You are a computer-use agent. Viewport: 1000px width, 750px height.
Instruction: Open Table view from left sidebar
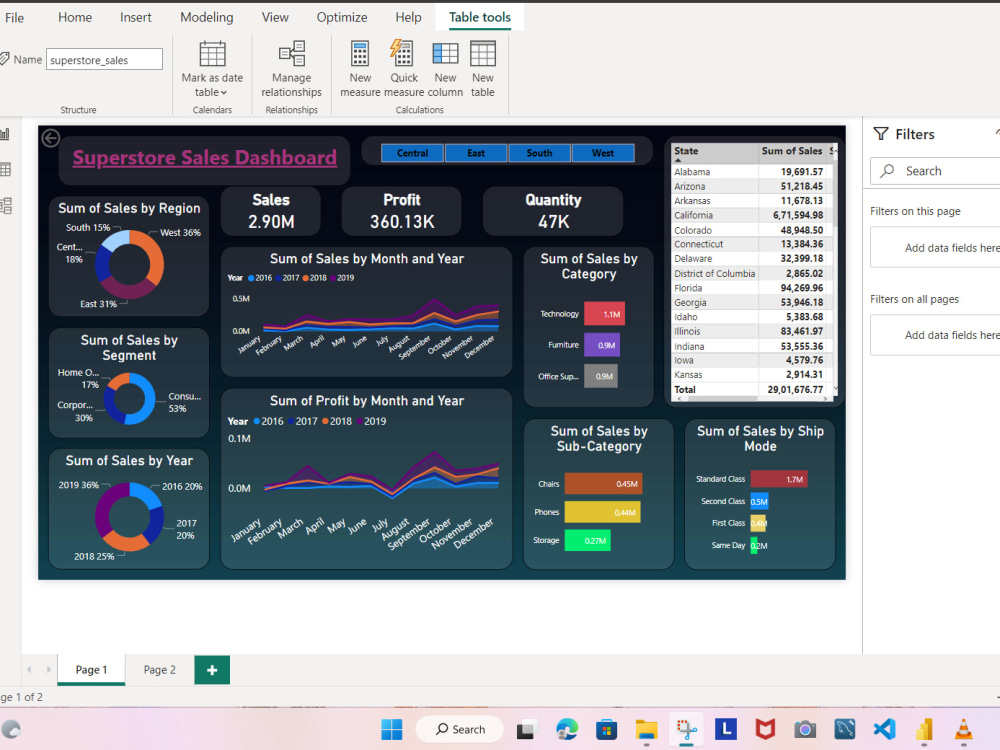(x=6, y=169)
